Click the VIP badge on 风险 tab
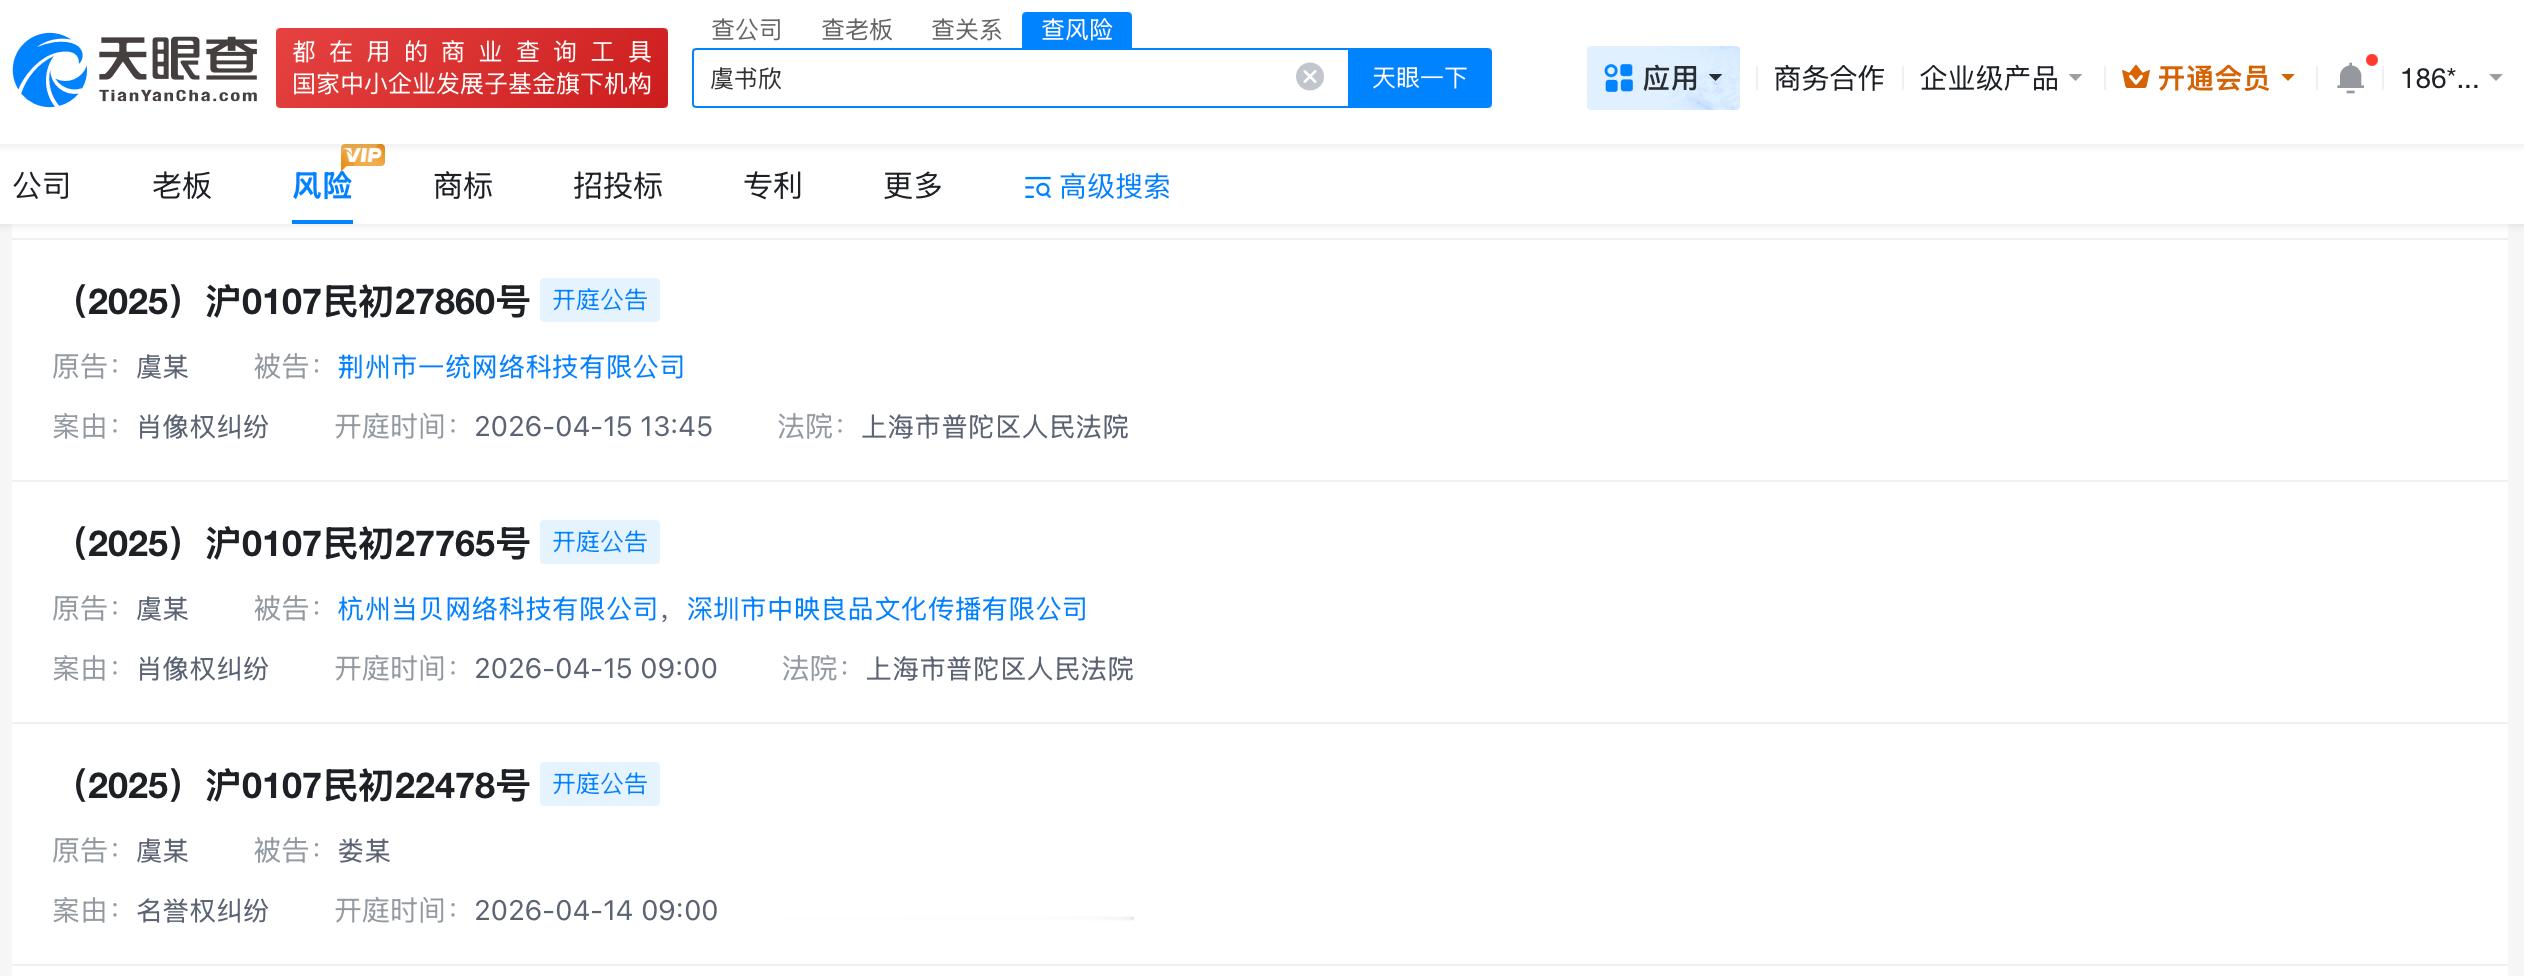The image size is (2524, 976). (363, 155)
